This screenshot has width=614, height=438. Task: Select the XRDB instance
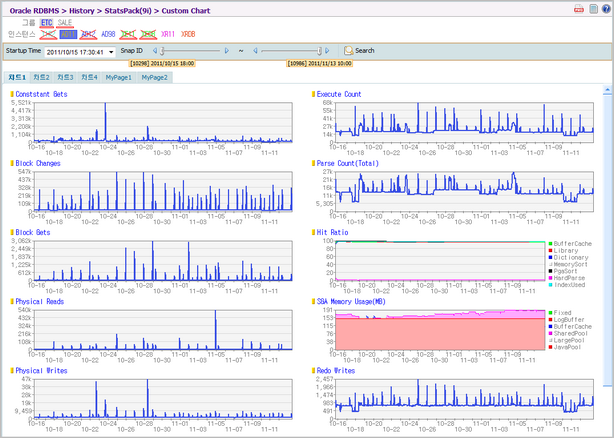(x=188, y=33)
